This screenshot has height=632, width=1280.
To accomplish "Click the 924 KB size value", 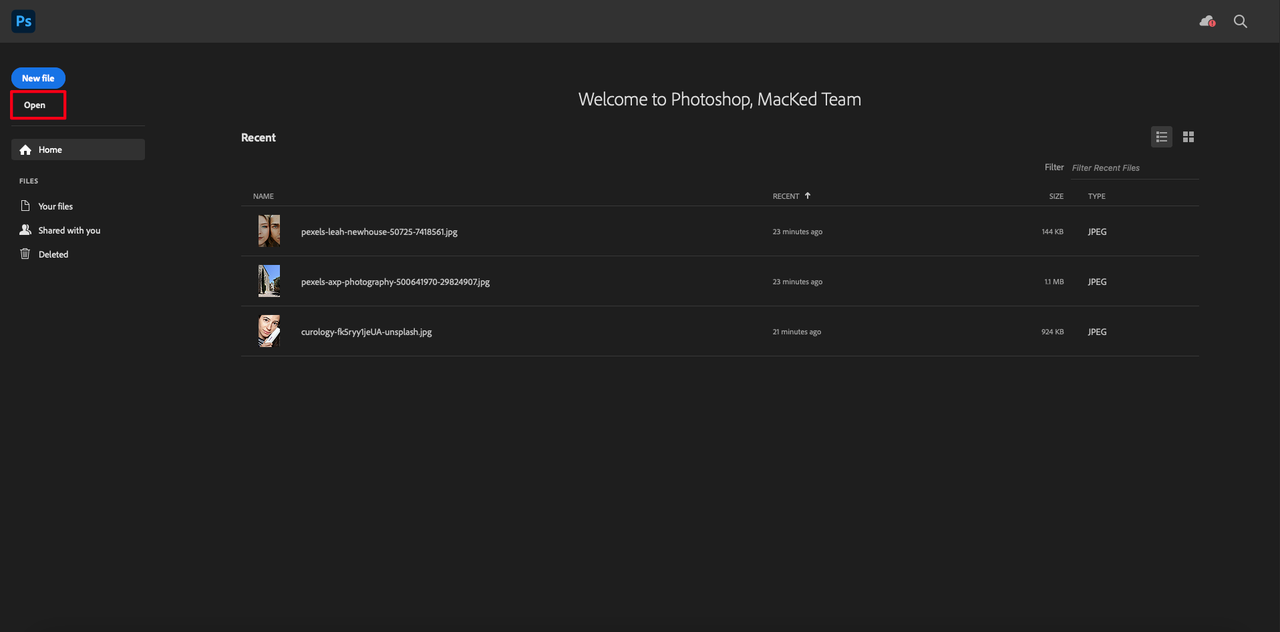I will pos(1052,332).
